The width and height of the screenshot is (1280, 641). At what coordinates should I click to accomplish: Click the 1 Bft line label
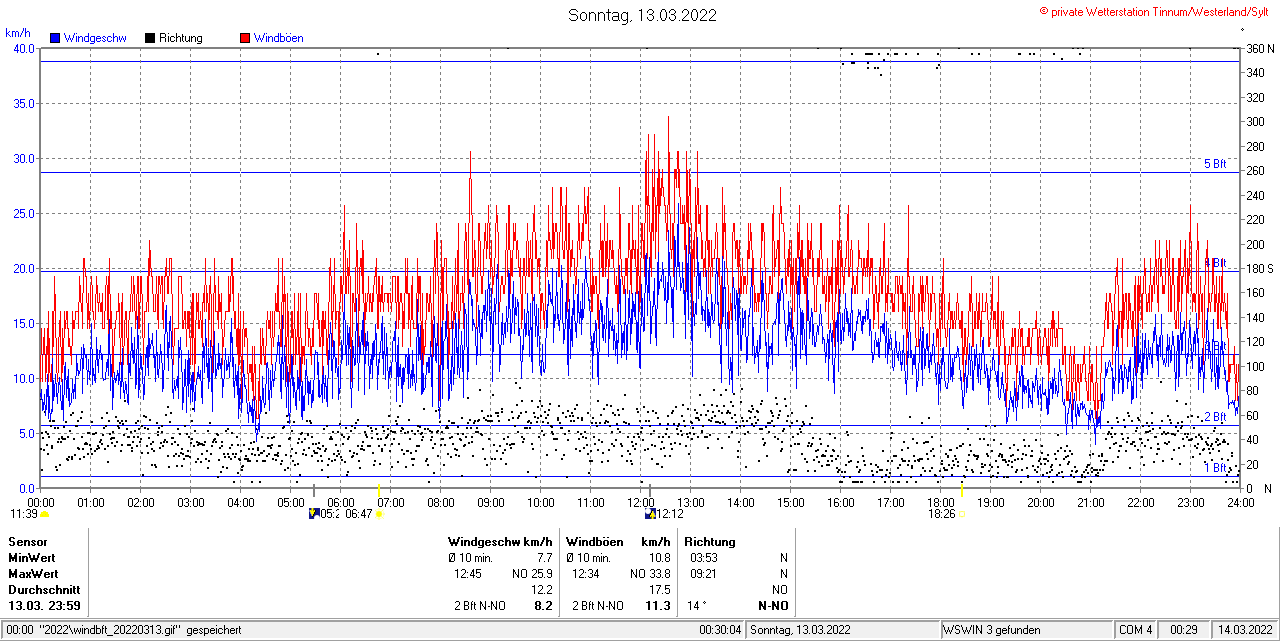point(1214,467)
